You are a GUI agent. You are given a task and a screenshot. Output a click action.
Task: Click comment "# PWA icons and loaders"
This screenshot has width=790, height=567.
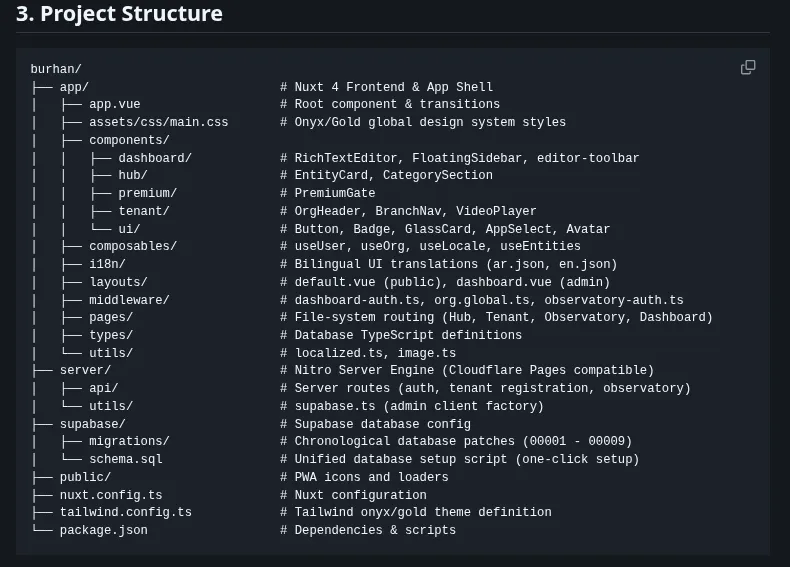click(x=364, y=477)
